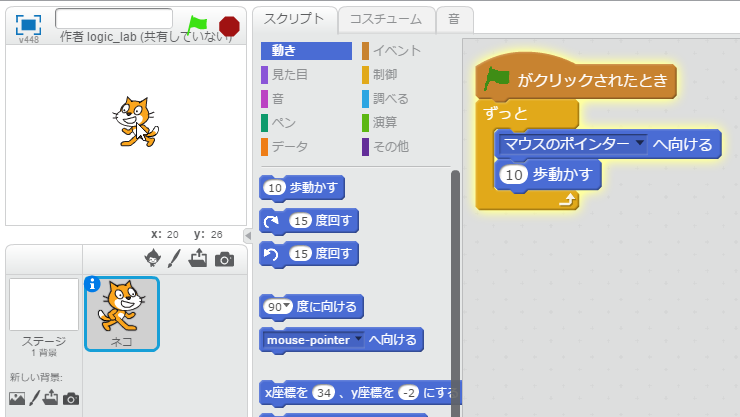Paint new sprite brush icon
The width and height of the screenshot is (740, 417).
[x=175, y=259]
